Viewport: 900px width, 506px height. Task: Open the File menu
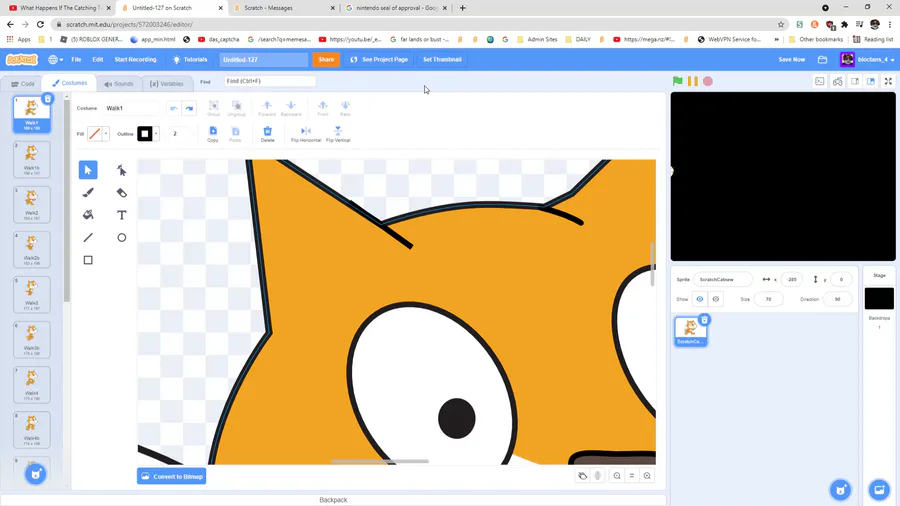click(x=76, y=60)
